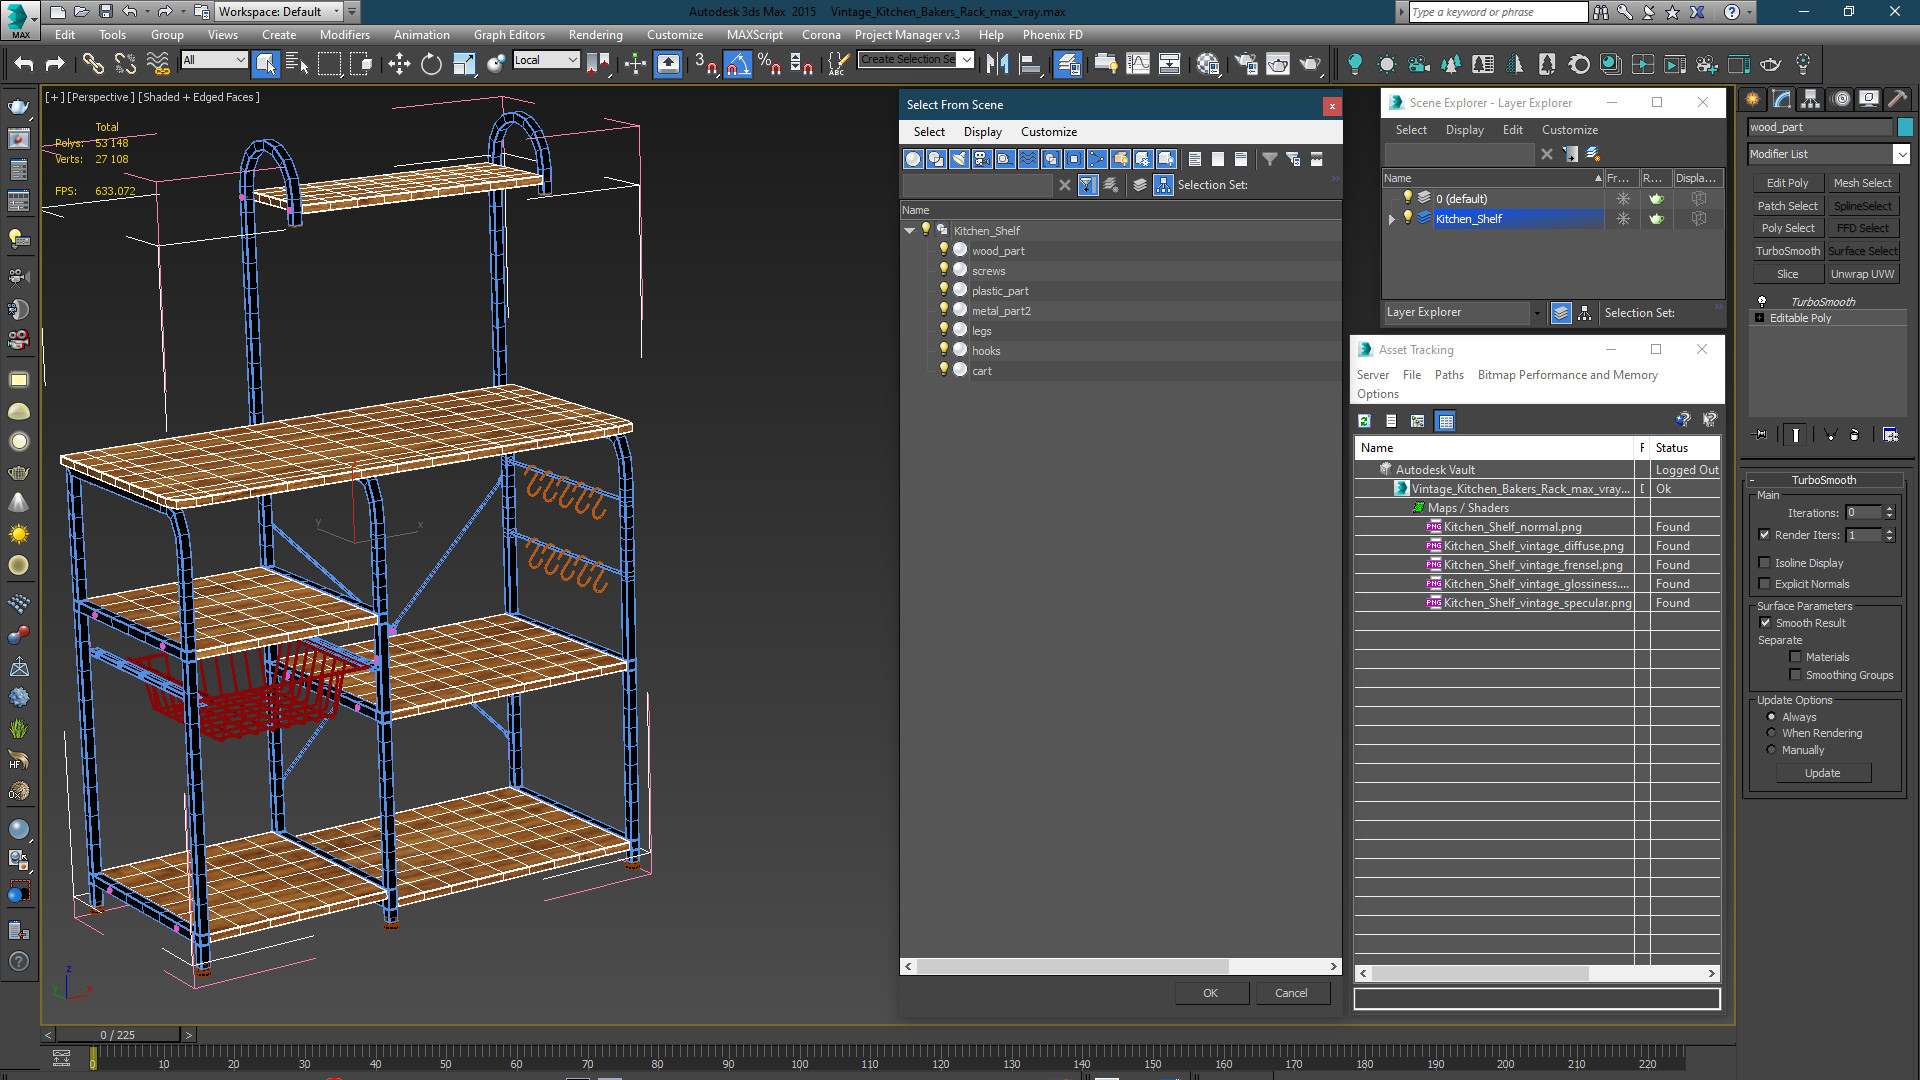Click Configure Modifier Sets icon
The width and height of the screenshot is (1920, 1080).
(1890, 434)
